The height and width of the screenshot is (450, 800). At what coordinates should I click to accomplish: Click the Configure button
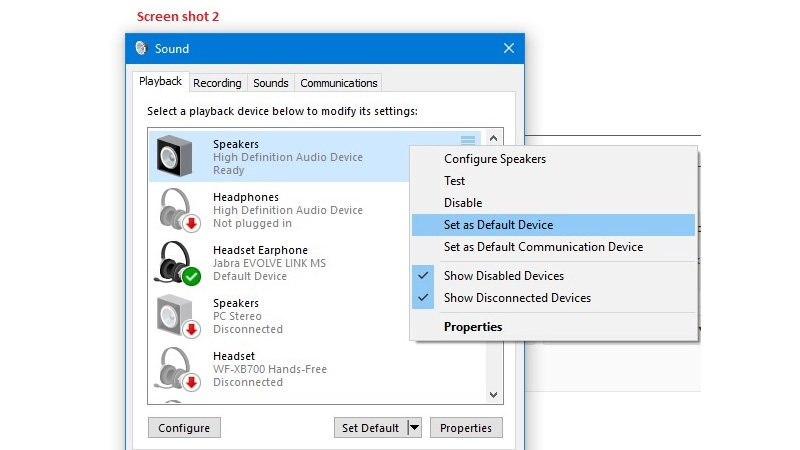(x=184, y=428)
